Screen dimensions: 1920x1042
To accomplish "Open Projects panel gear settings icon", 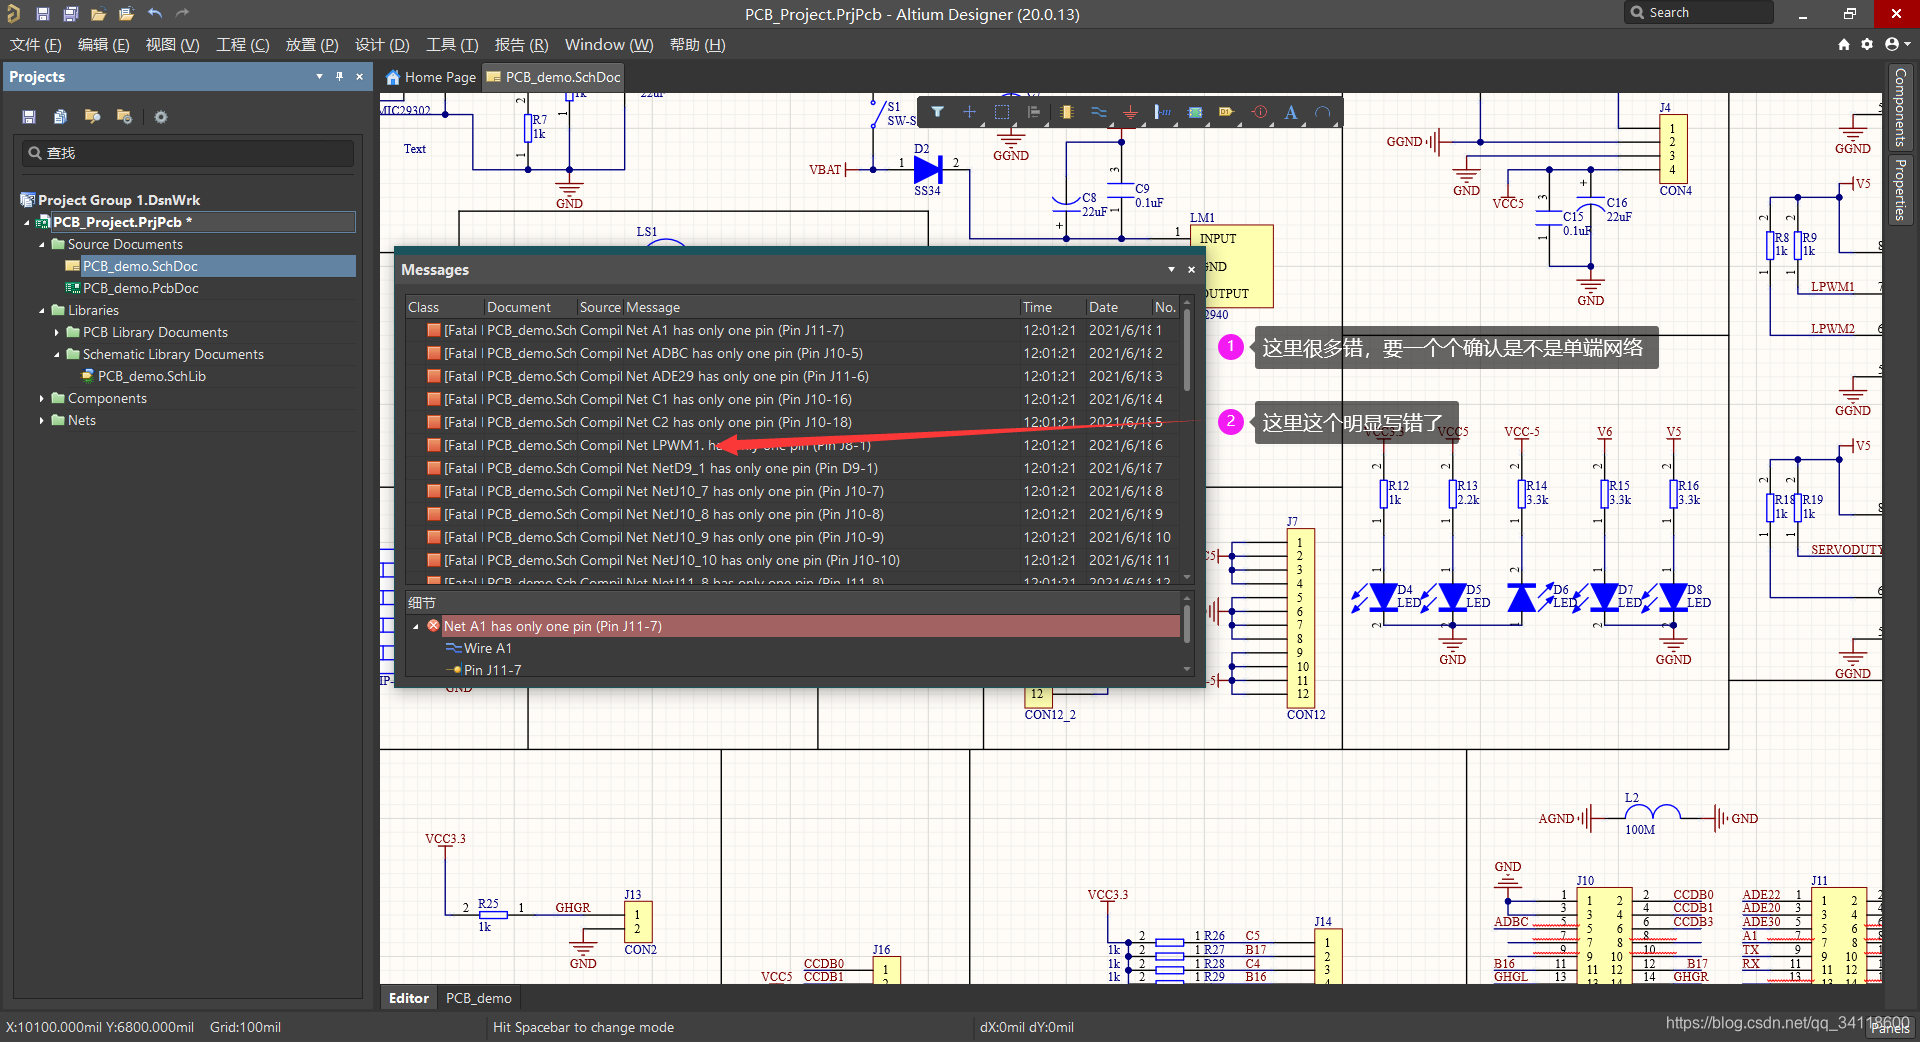I will [x=161, y=117].
